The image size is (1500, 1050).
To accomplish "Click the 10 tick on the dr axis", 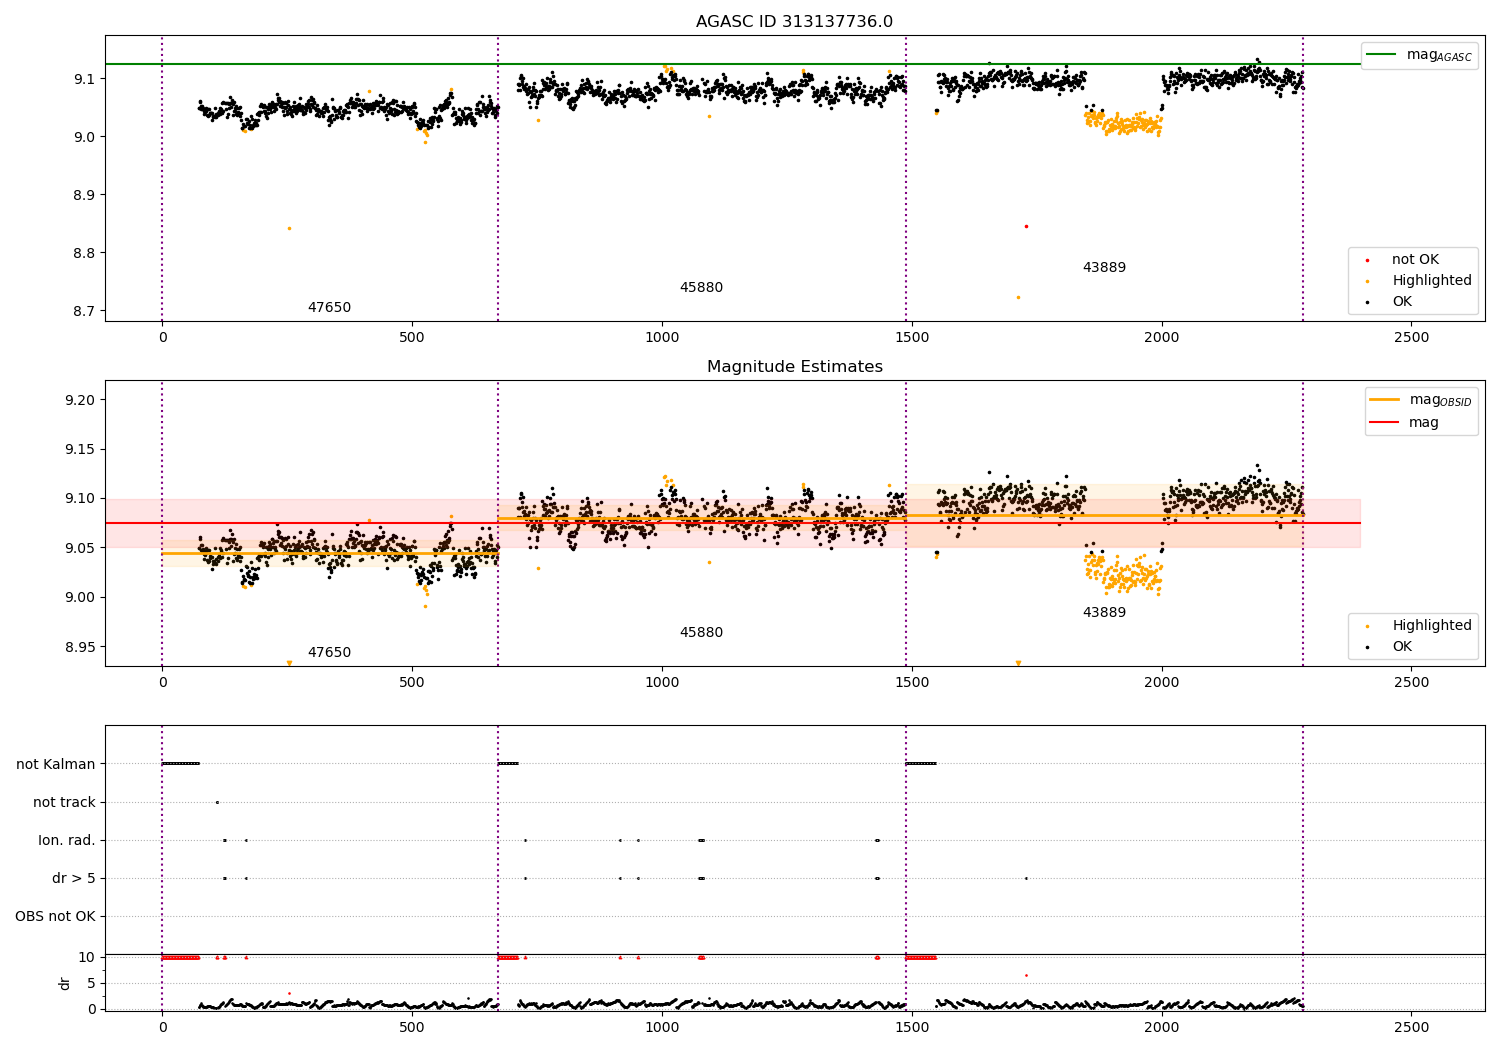I will pos(87,958).
